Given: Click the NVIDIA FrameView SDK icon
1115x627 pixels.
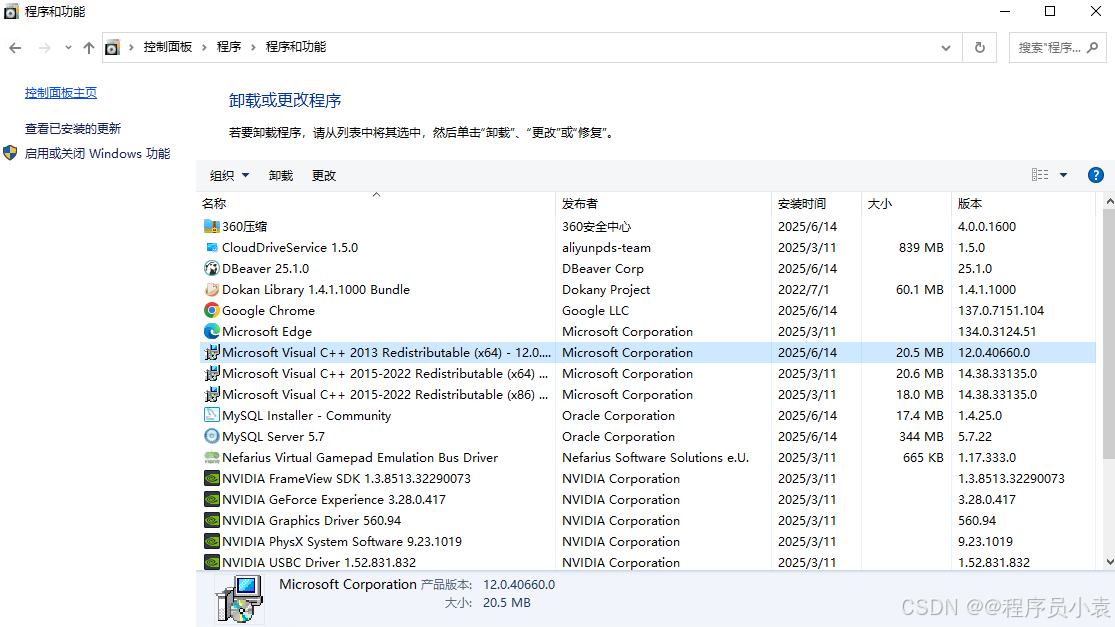Looking at the screenshot, I should click(x=211, y=478).
